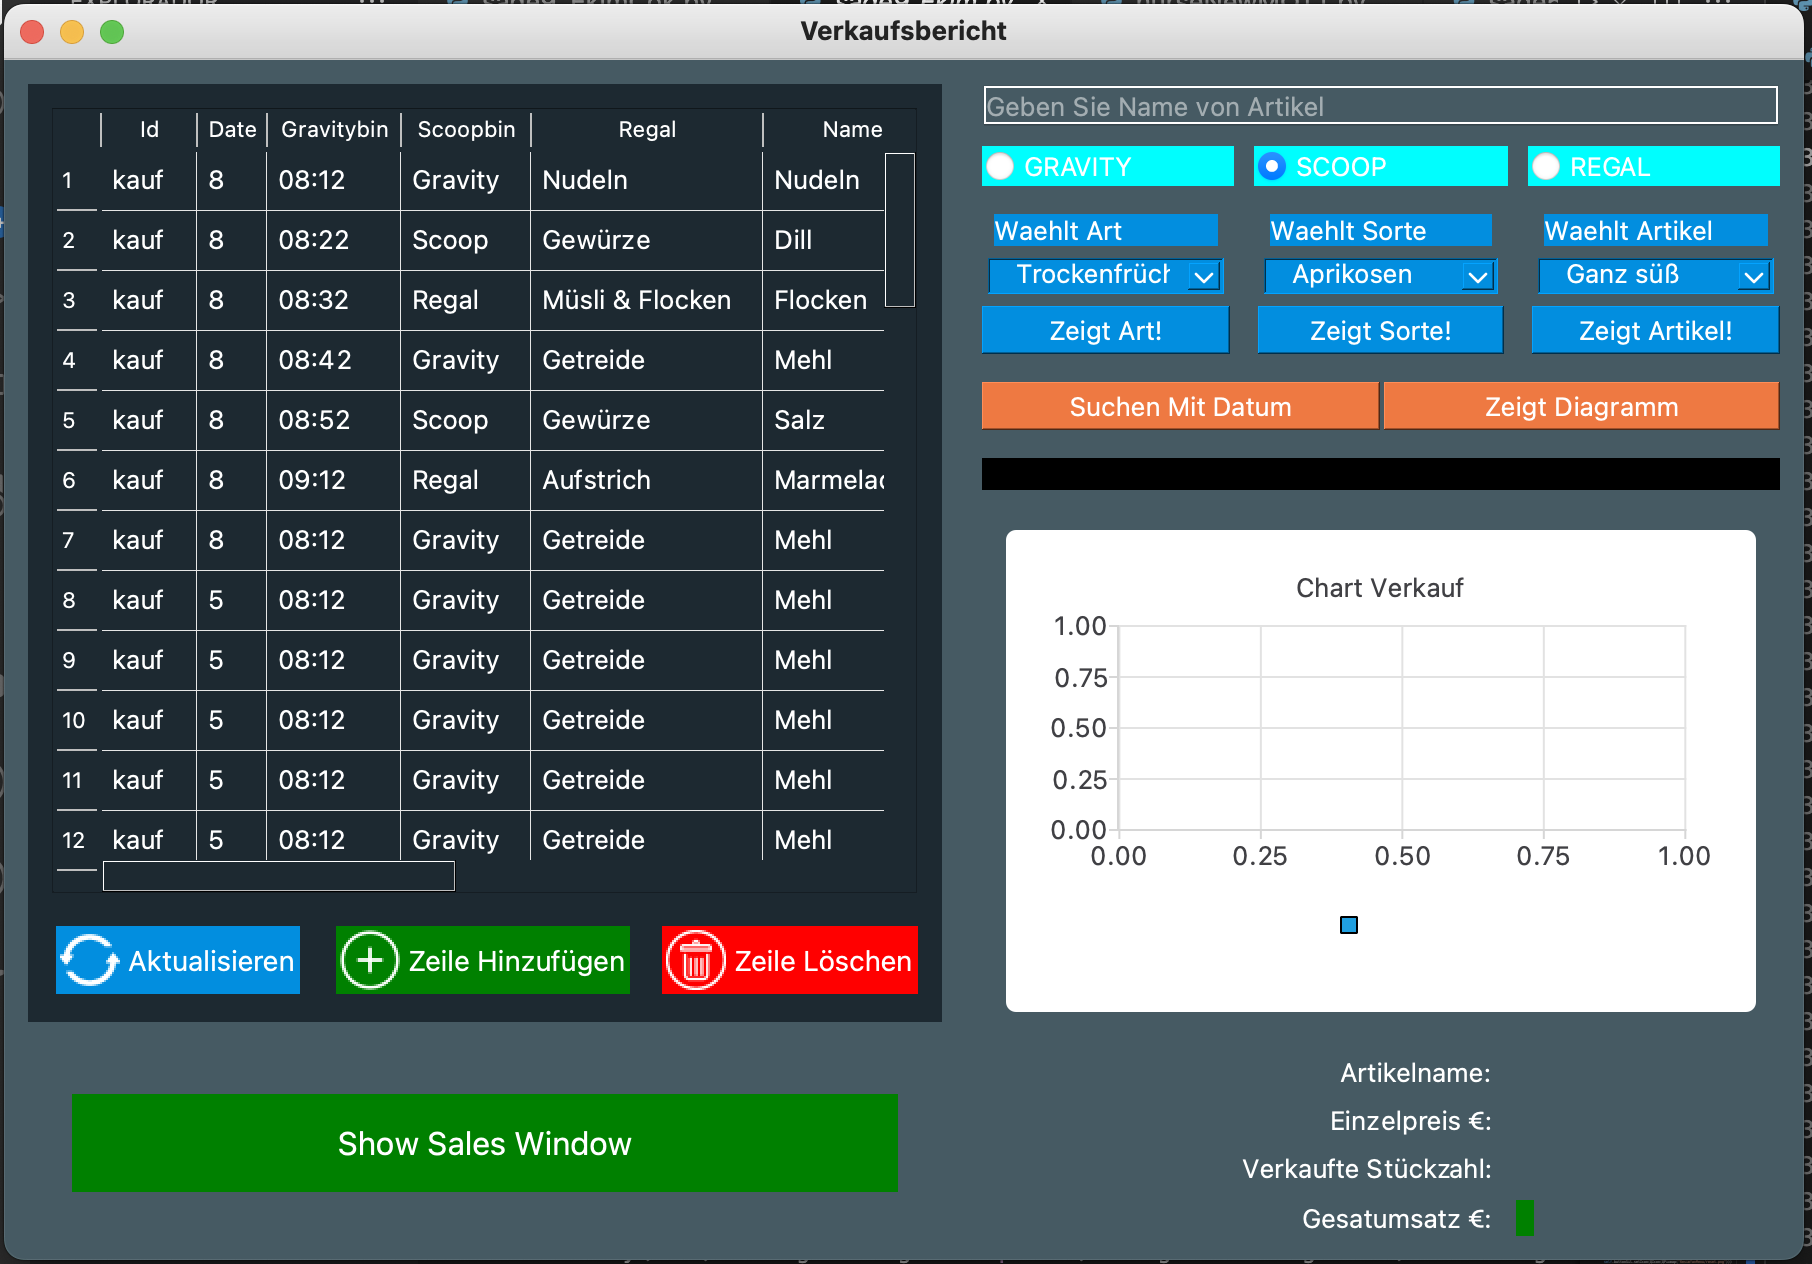Click the blue chart legend marker
Image resolution: width=1812 pixels, height=1264 pixels.
point(1348,925)
